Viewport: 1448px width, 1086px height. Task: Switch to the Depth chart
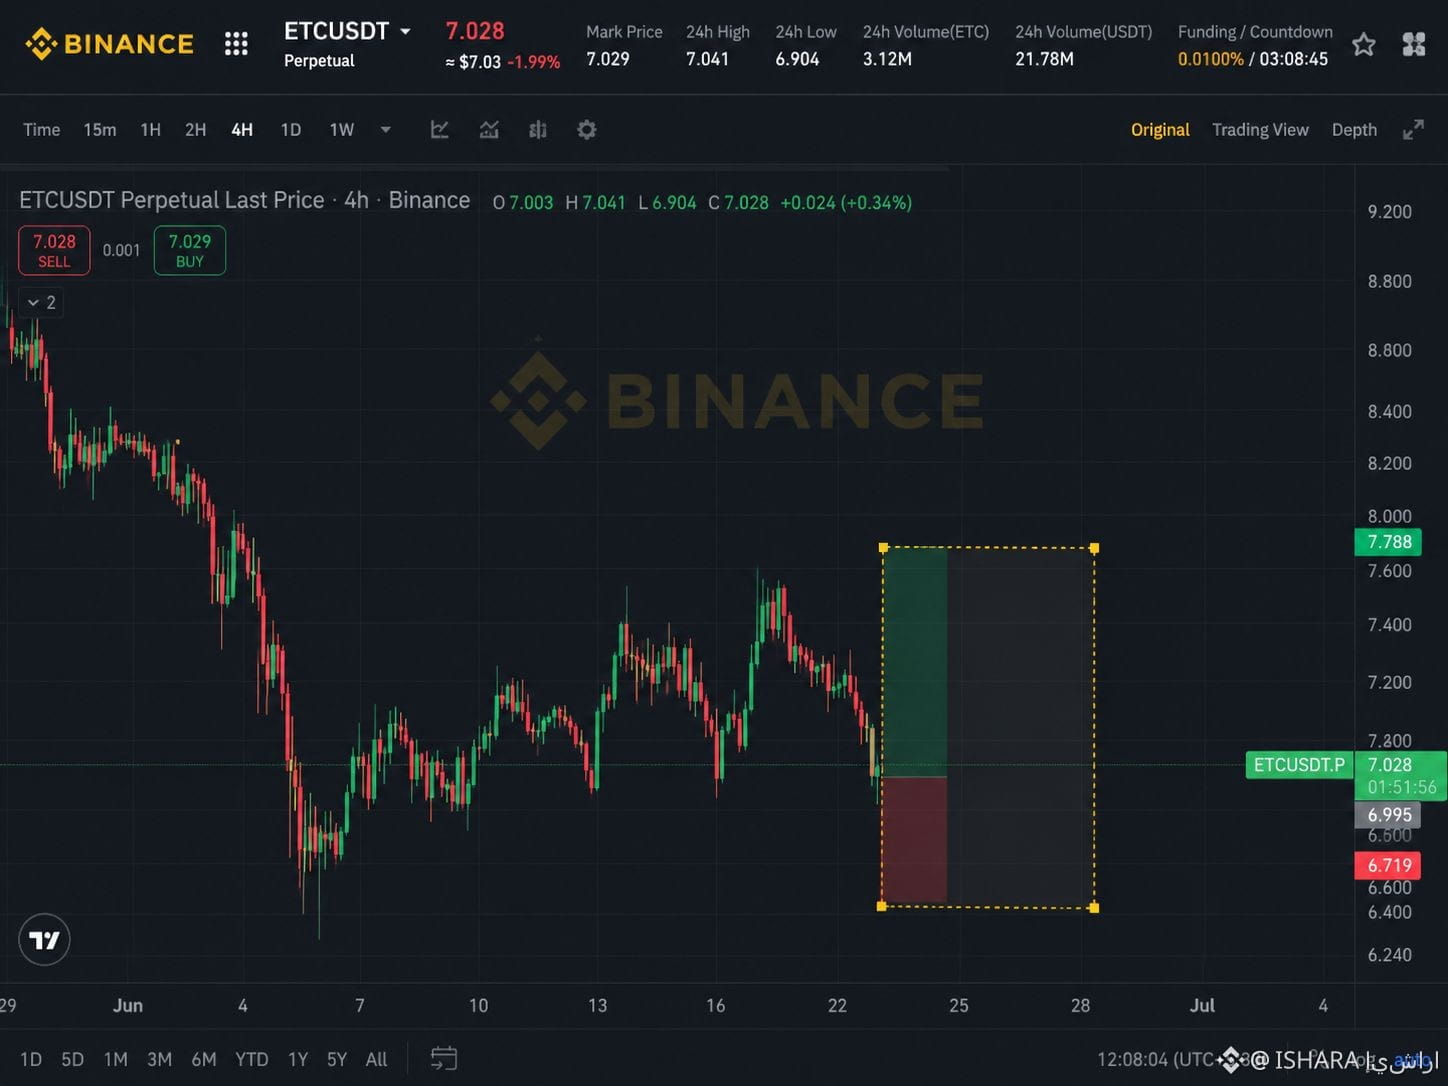(x=1354, y=130)
